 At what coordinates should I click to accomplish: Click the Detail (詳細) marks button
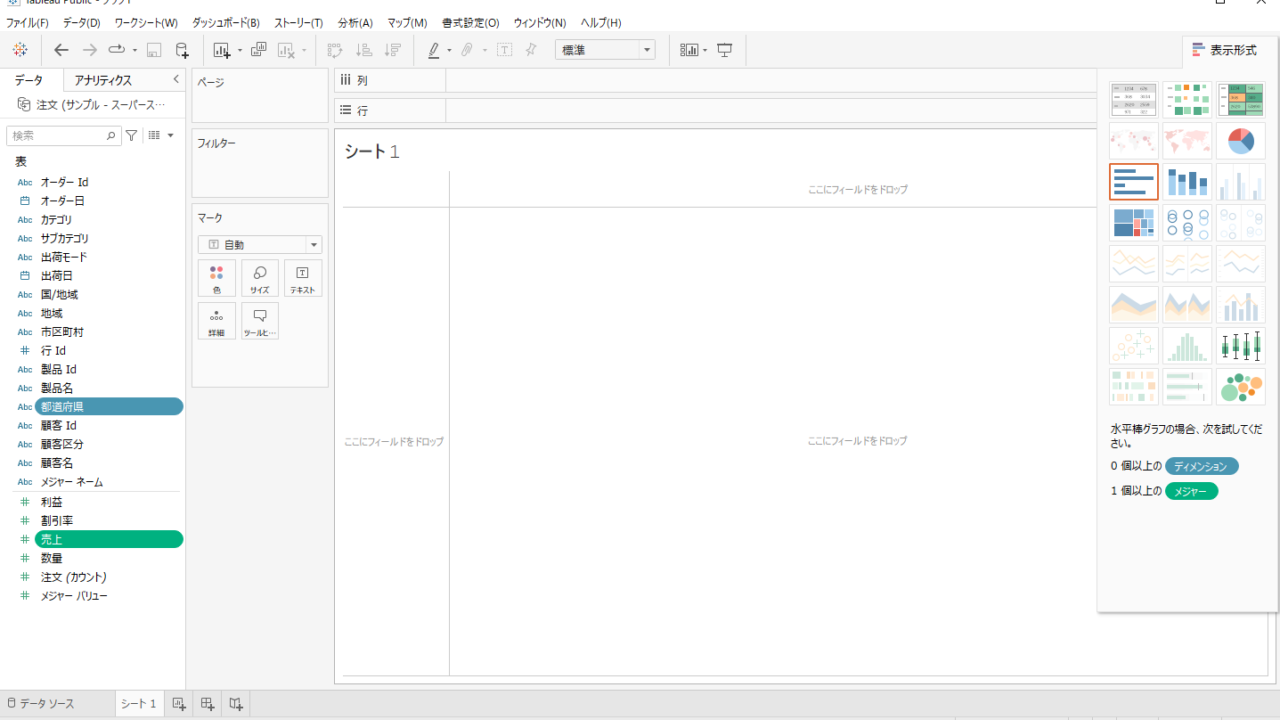pyautogui.click(x=217, y=321)
